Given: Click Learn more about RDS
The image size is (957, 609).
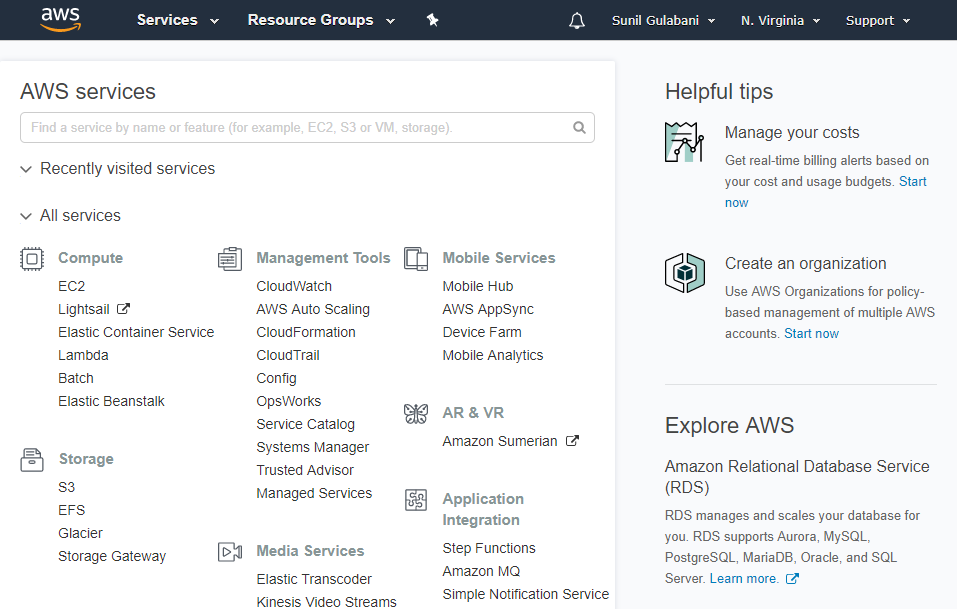Looking at the screenshot, I should point(744,578).
